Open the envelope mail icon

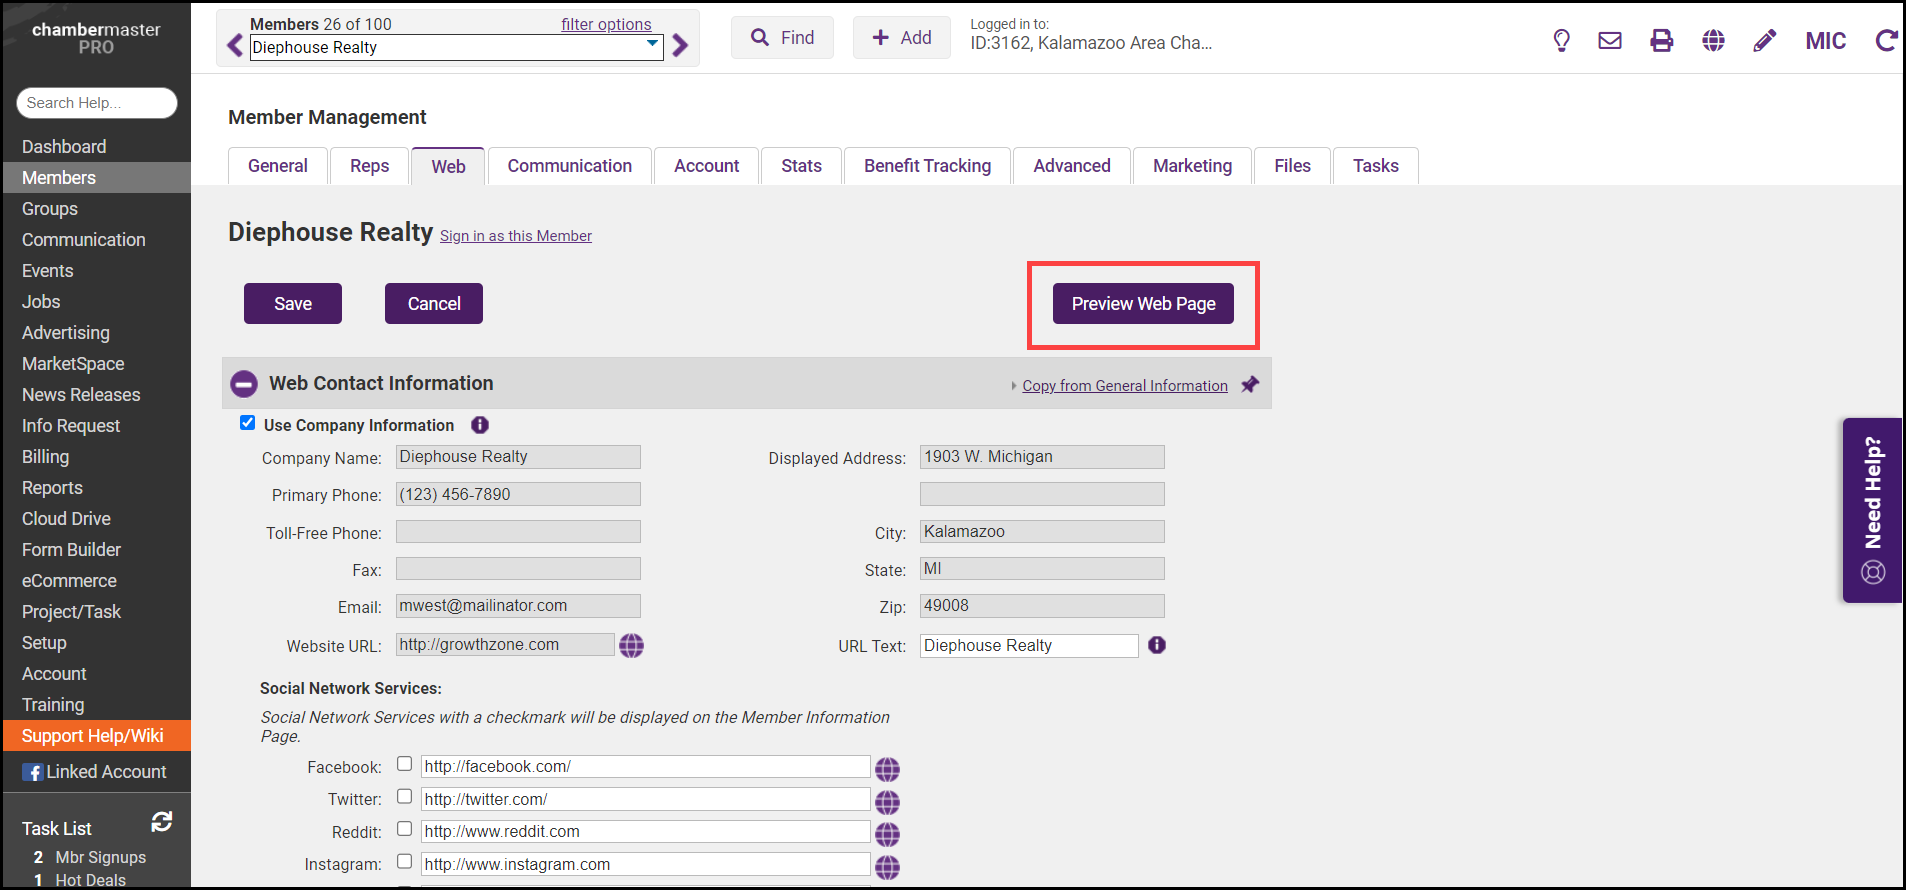click(x=1610, y=41)
